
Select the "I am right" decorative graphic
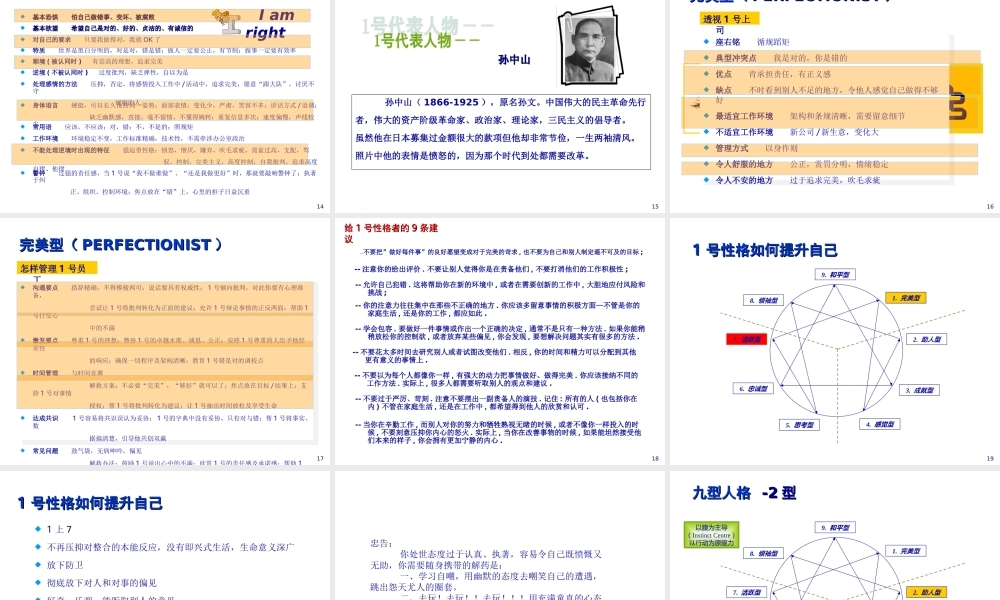pos(272,23)
